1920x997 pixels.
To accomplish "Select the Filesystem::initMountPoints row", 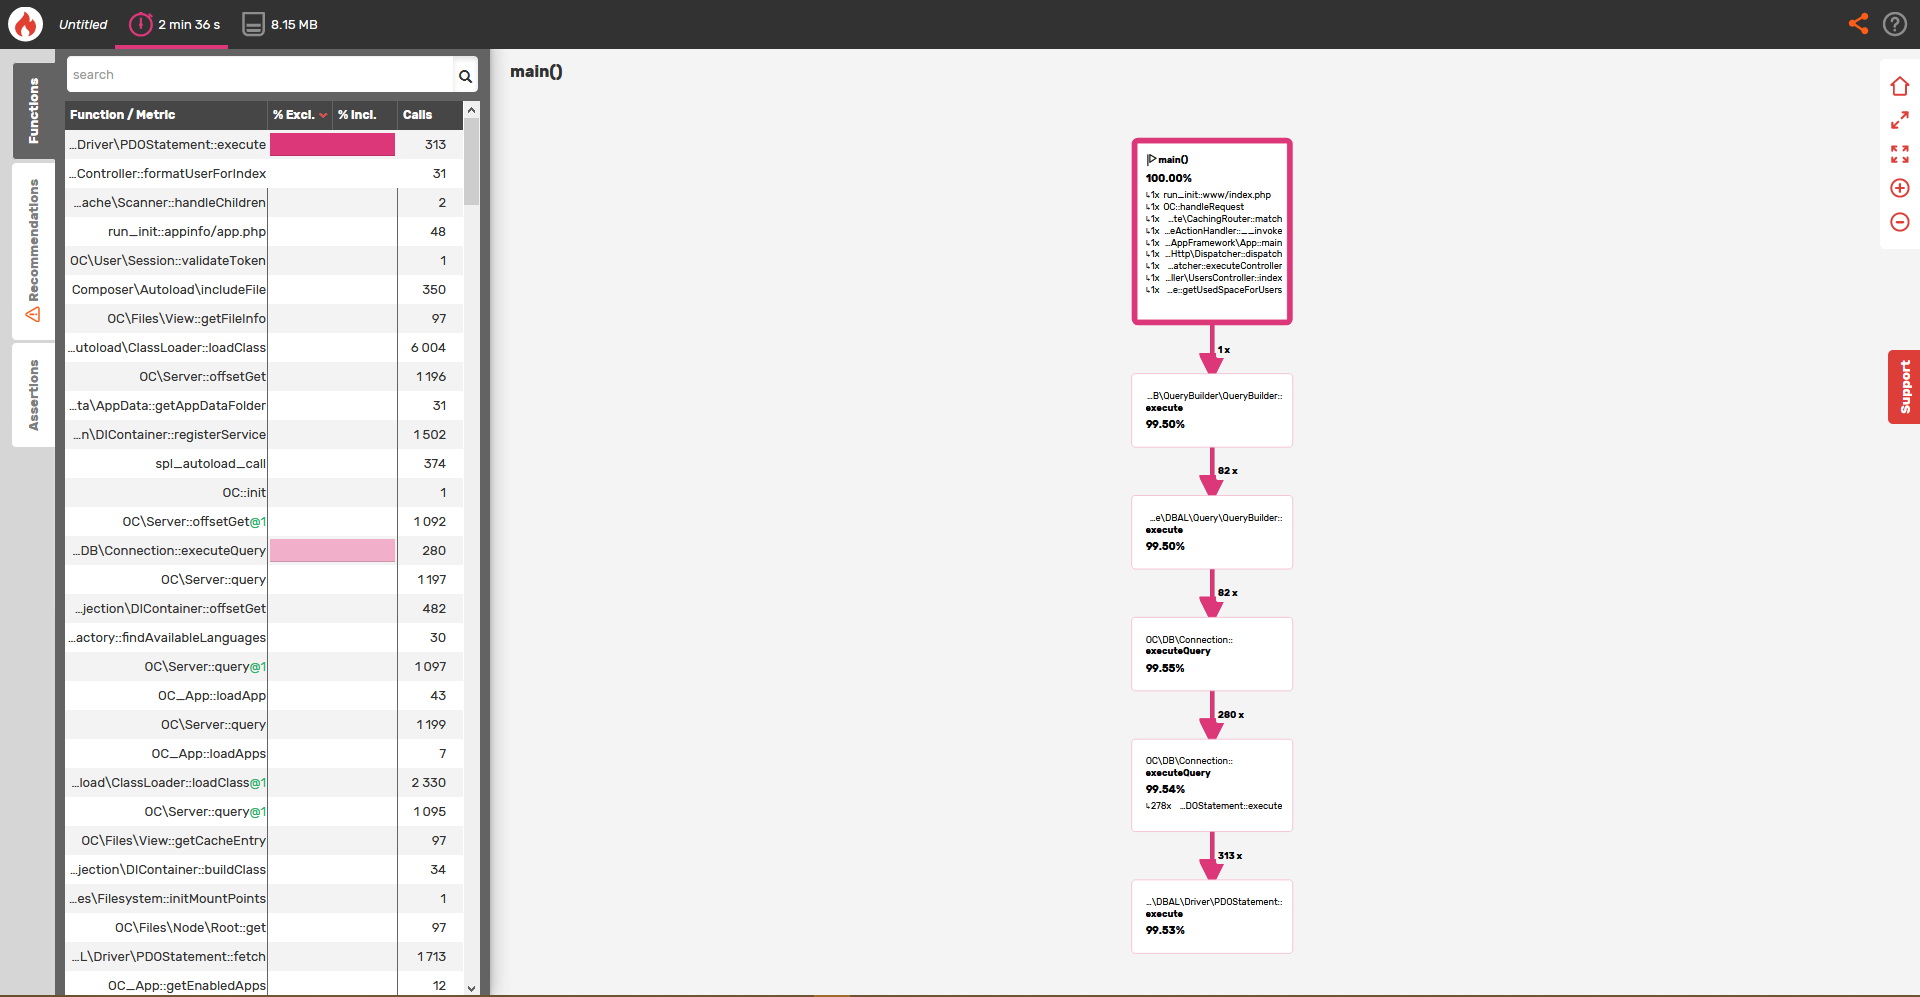I will (264, 899).
